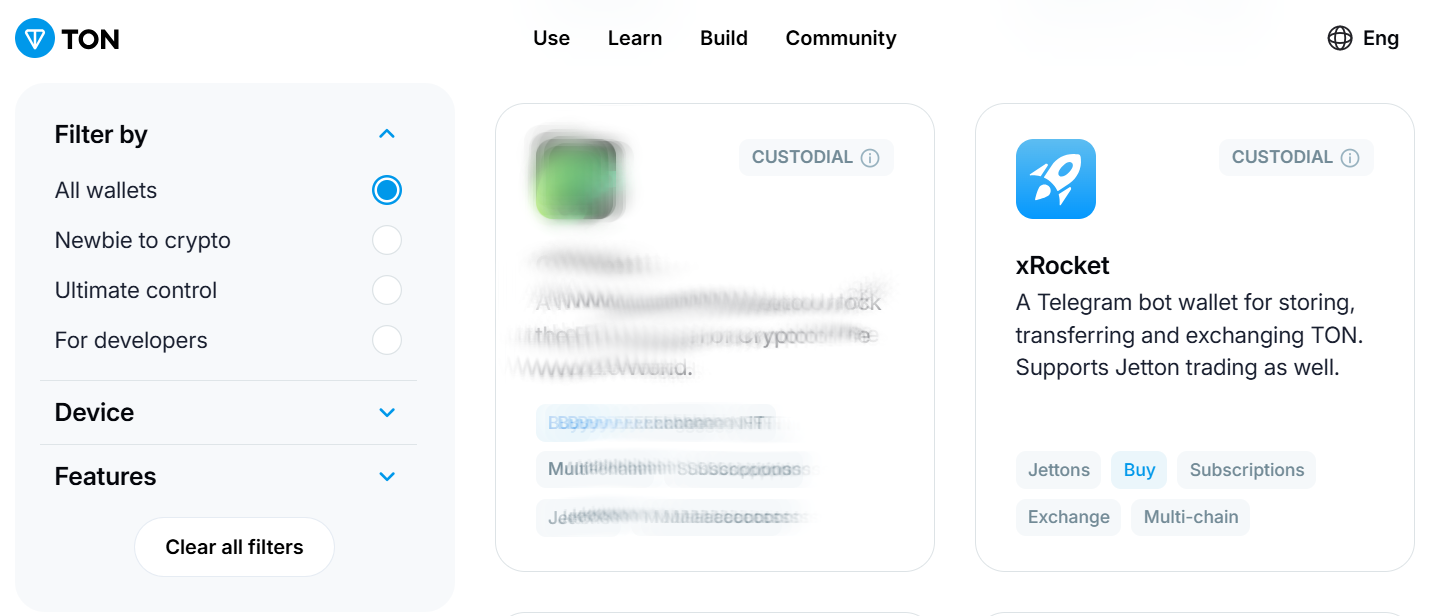Click the Buy tag on xRocket
Image resolution: width=1436 pixels, height=616 pixels.
click(1139, 470)
